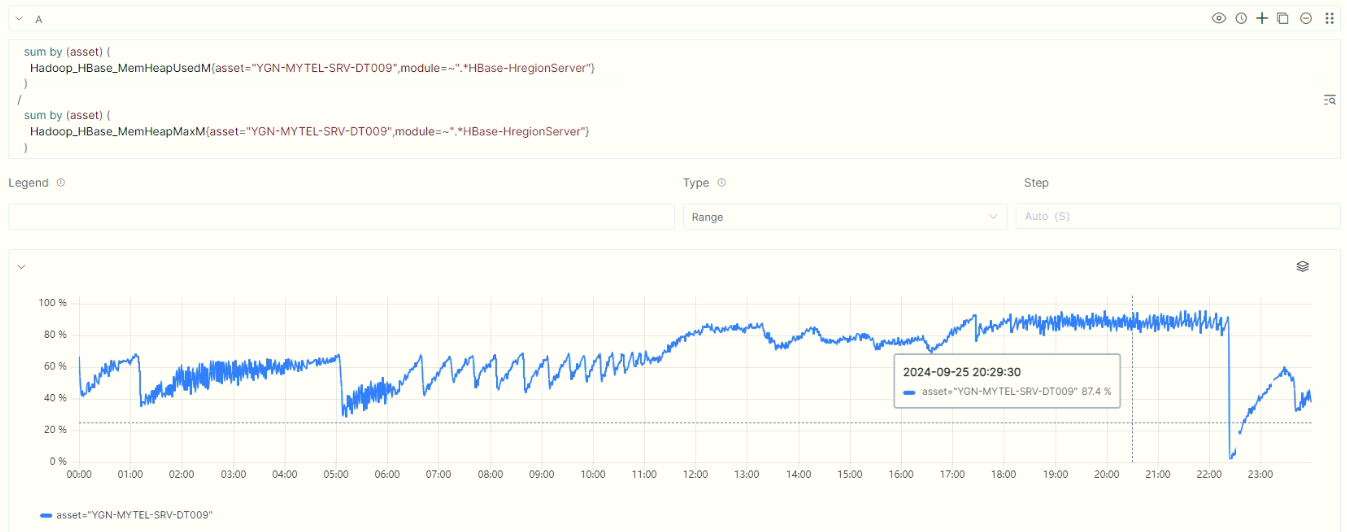Duplicate query A with copy icon
This screenshot has height=532, width=1347.
[x=1283, y=18]
